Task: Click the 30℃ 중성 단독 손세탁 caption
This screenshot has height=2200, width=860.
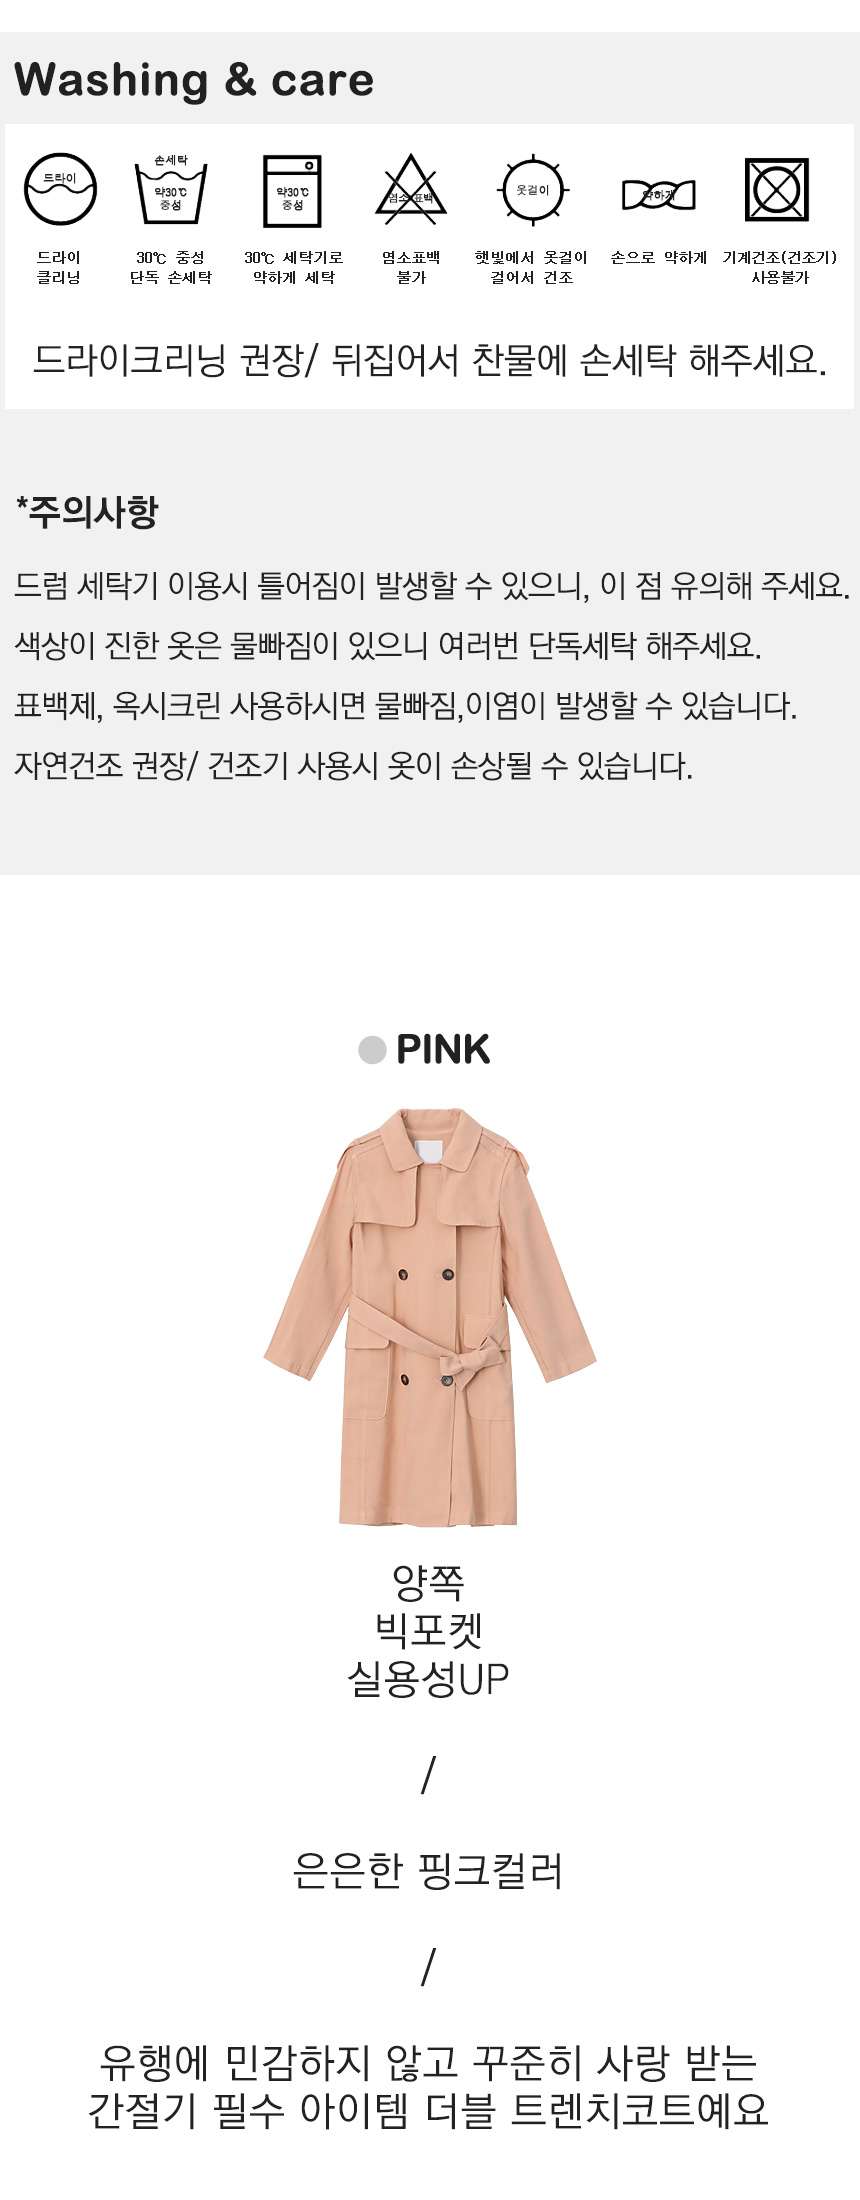Action: tap(171, 267)
